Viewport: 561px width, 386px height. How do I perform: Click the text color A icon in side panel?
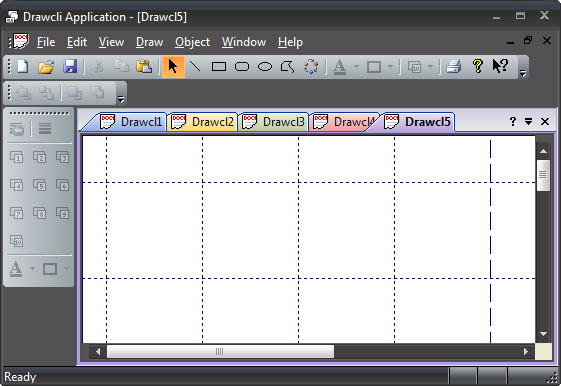click(x=15, y=269)
